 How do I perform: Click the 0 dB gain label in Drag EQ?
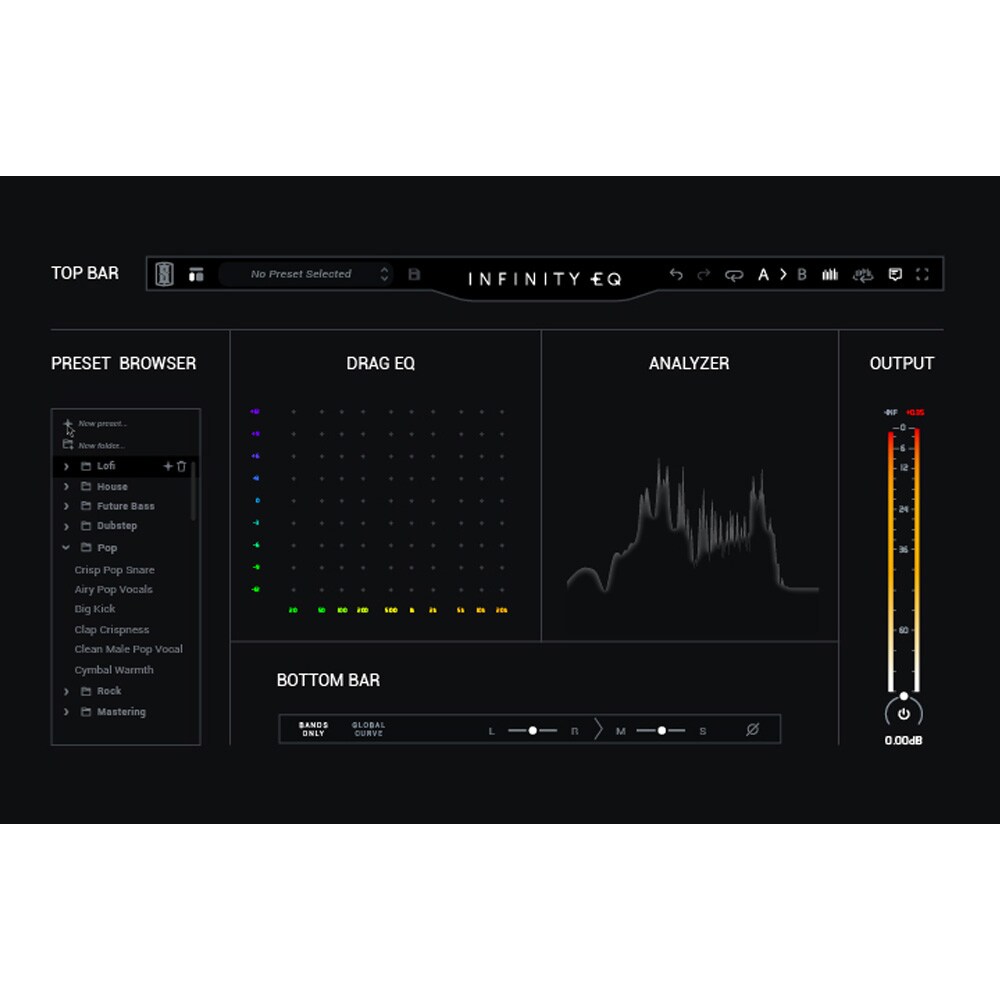pyautogui.click(x=257, y=501)
